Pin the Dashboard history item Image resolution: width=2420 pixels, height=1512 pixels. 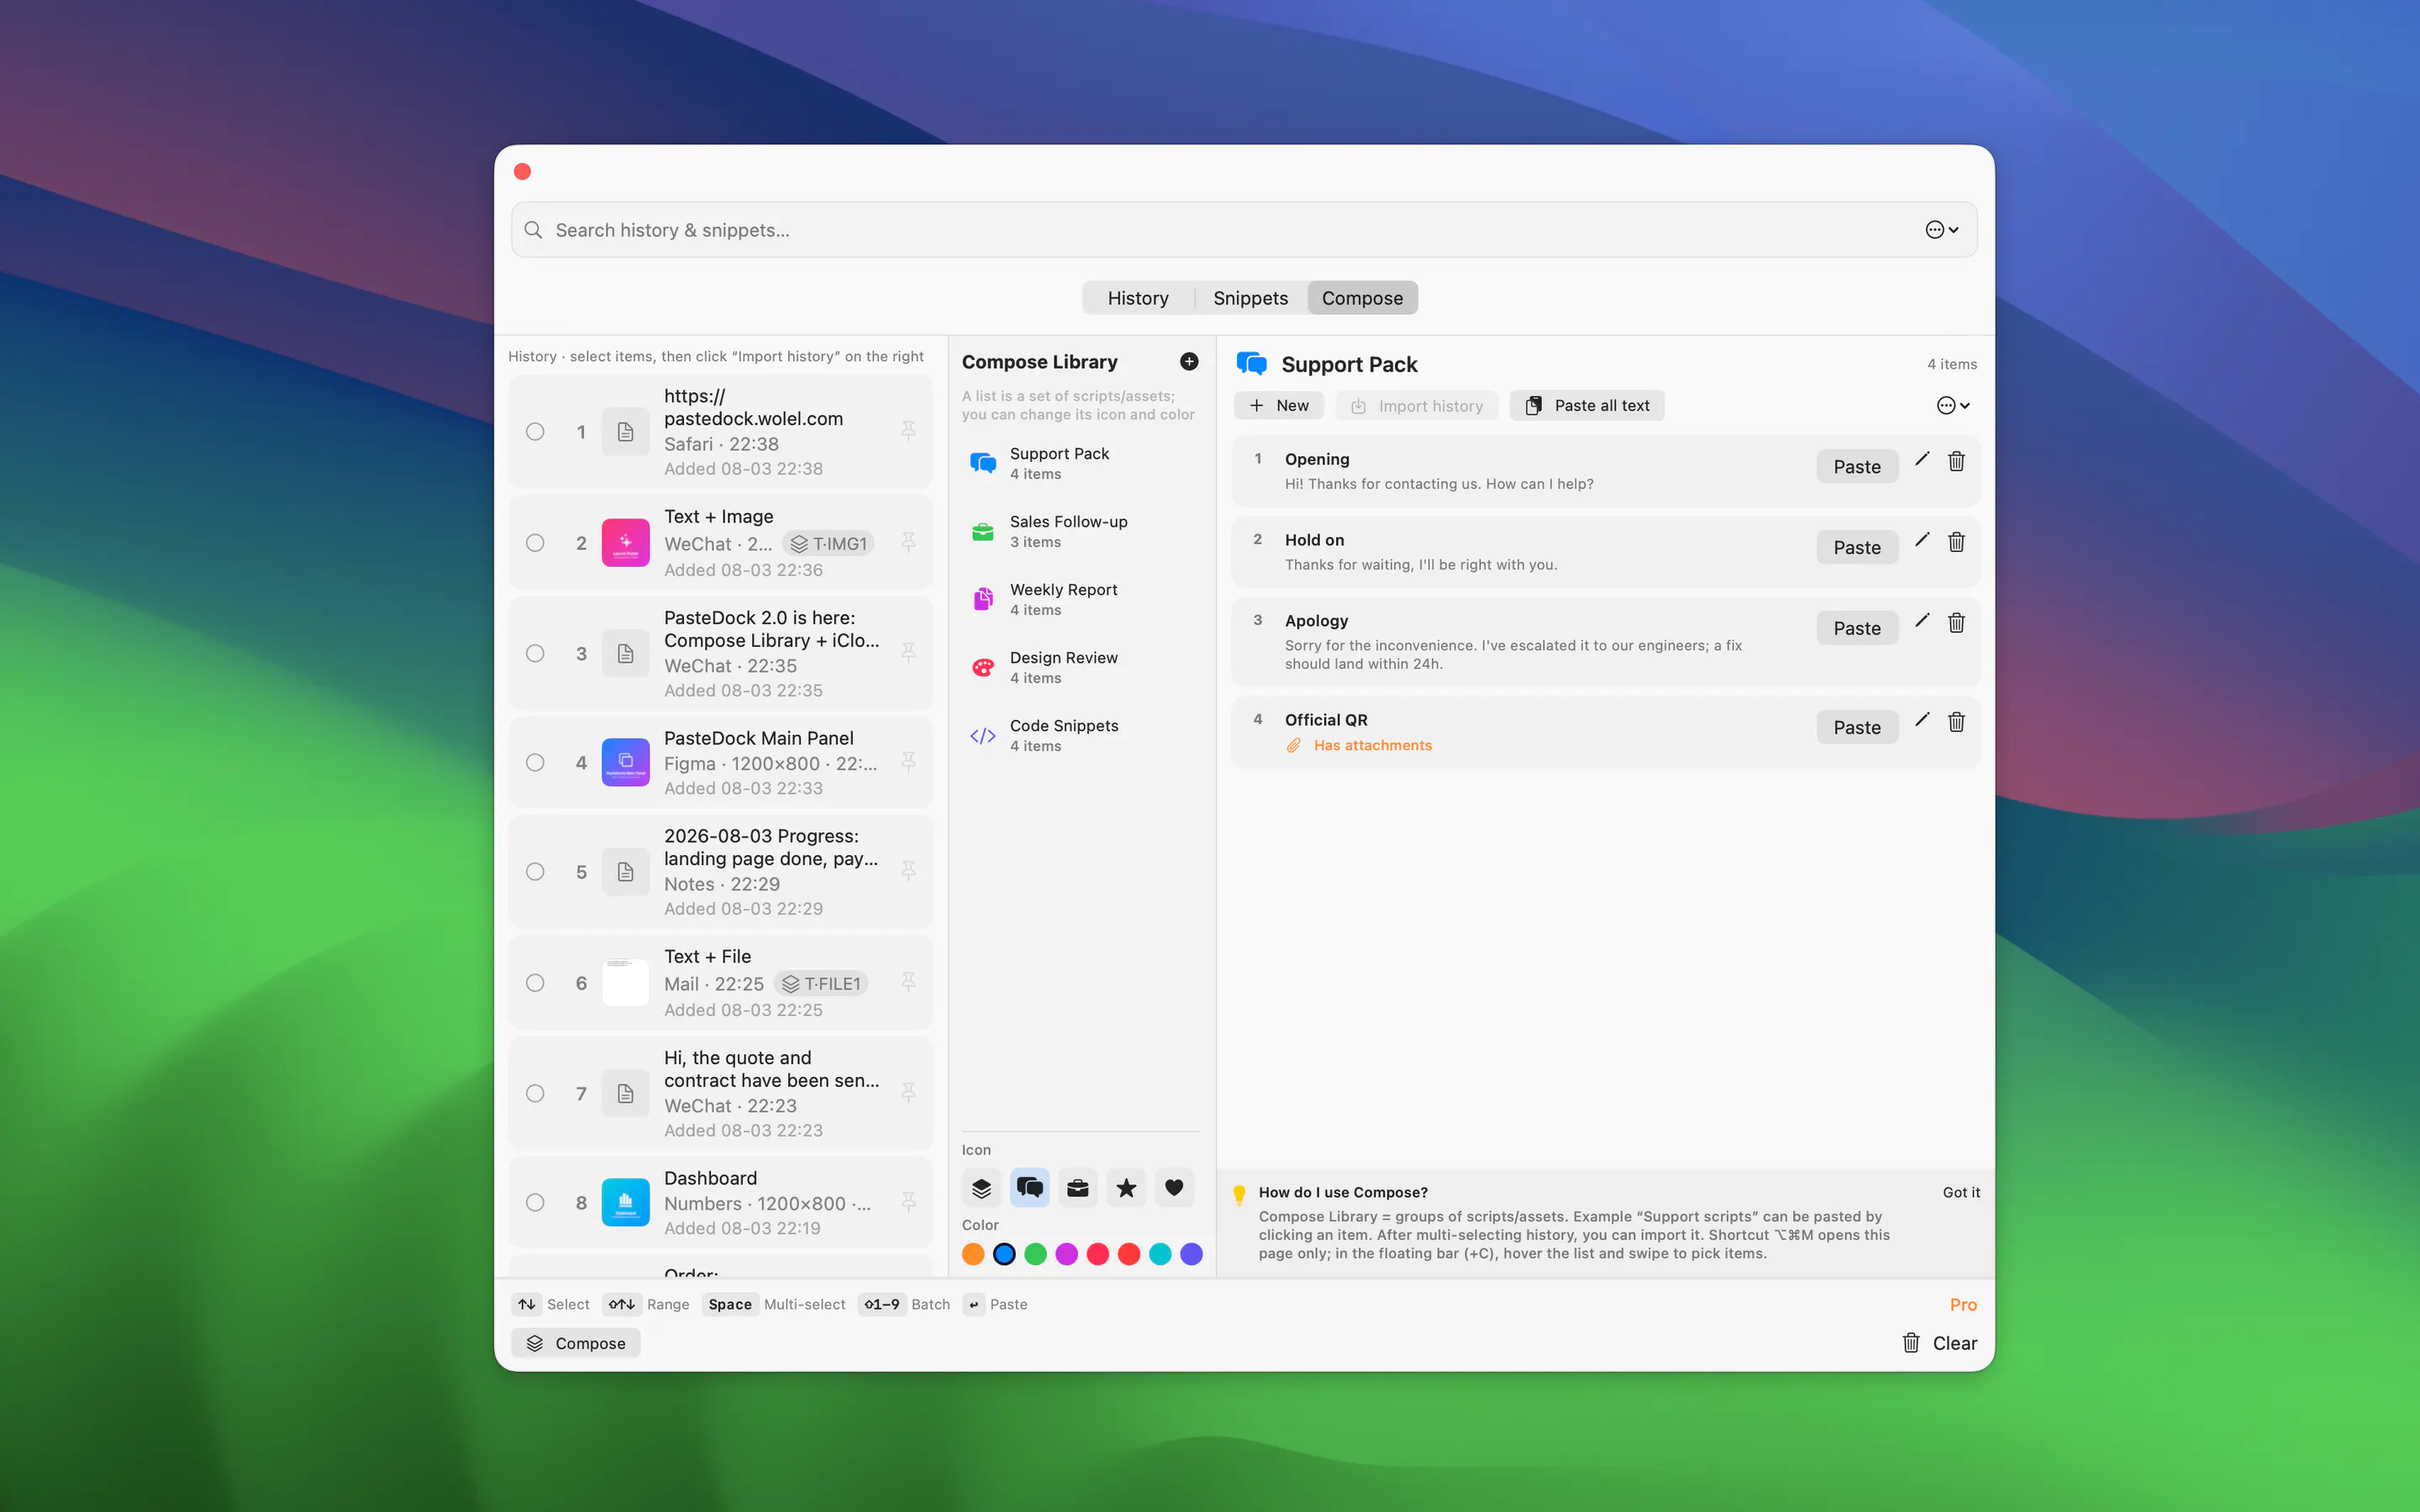[x=908, y=1202]
